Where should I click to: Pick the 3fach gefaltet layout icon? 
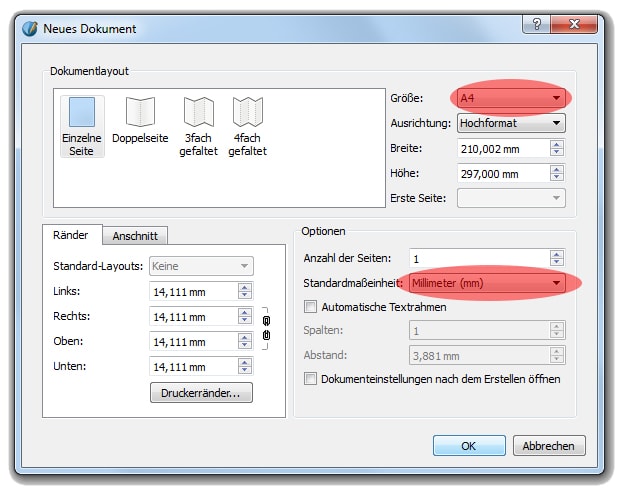198,112
